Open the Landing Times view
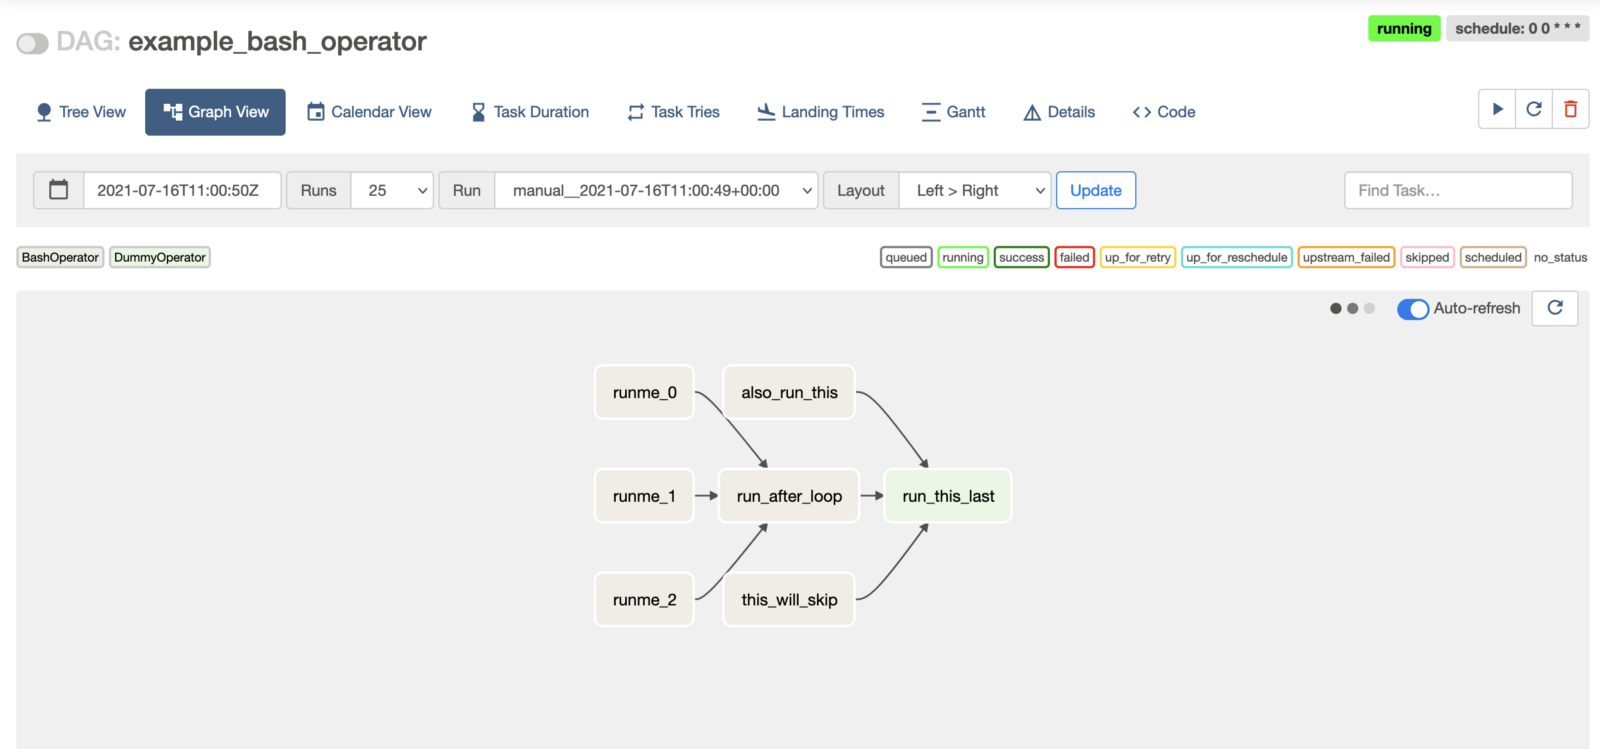Screen dimensions: 1600x749 (x=821, y=112)
